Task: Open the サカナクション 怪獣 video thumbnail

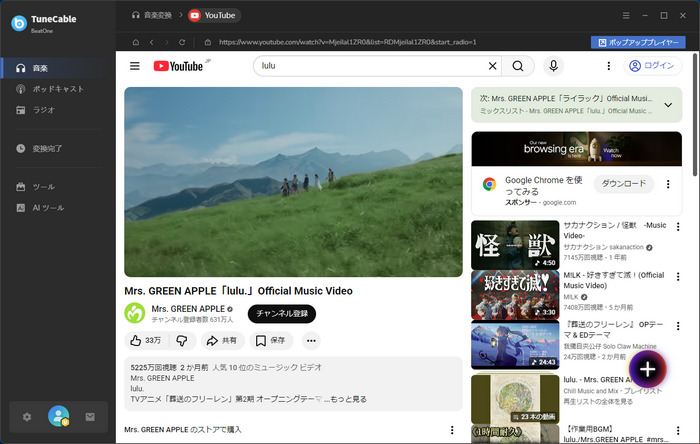Action: pos(515,244)
